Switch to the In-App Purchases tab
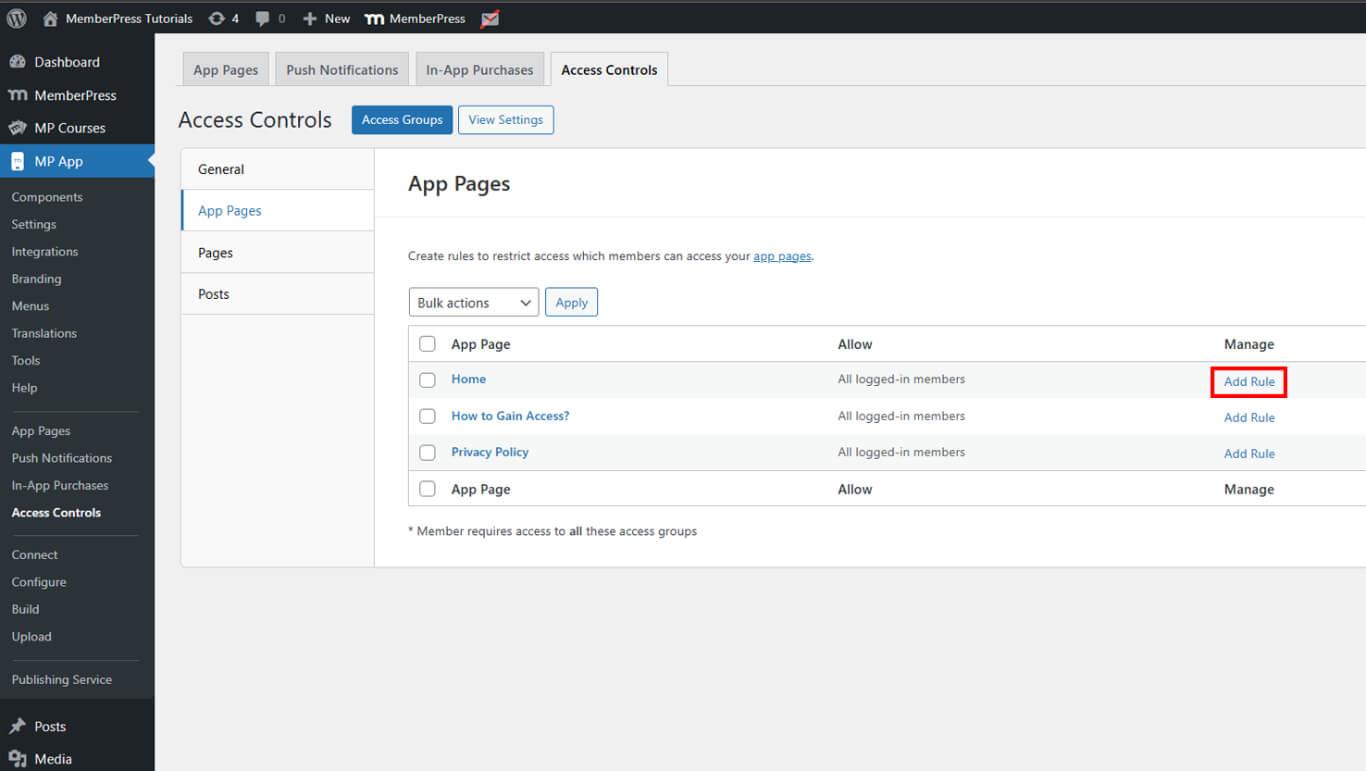Screen dimensions: 1366x771 pyautogui.click(x=479, y=70)
